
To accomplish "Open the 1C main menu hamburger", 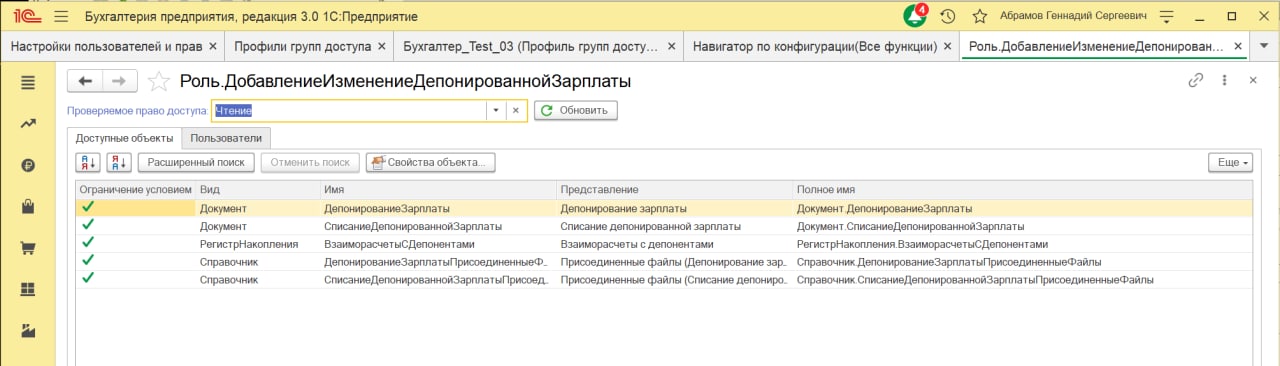I will coord(61,17).
